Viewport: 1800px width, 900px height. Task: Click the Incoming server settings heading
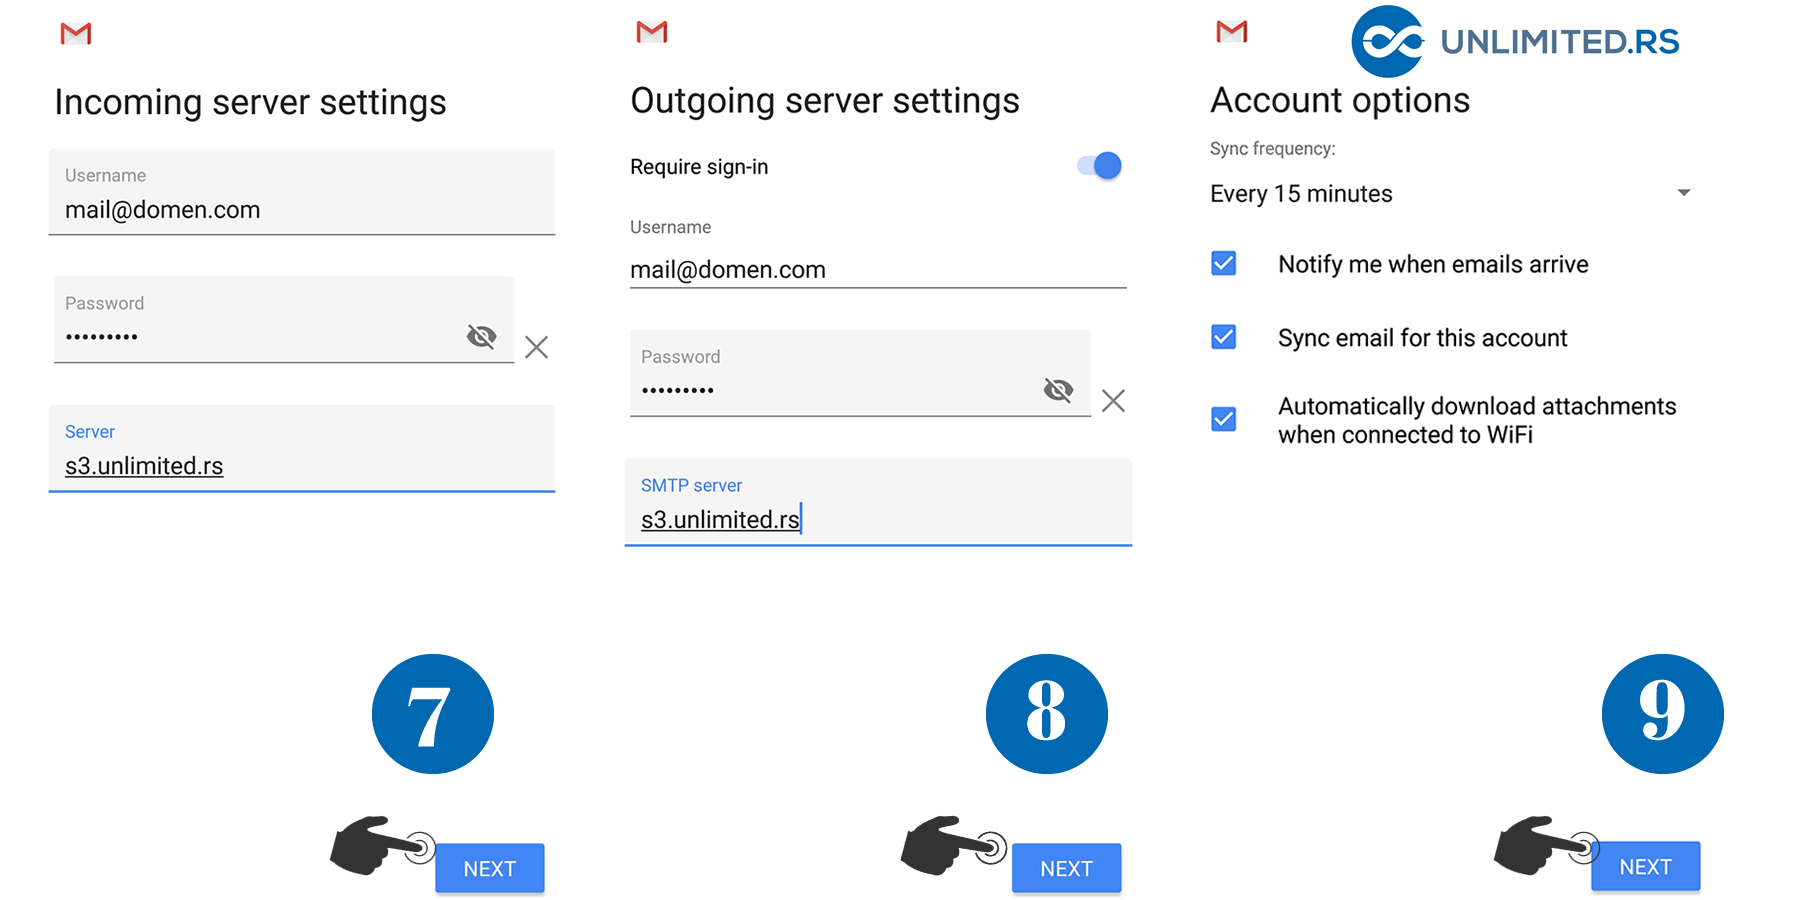point(250,102)
